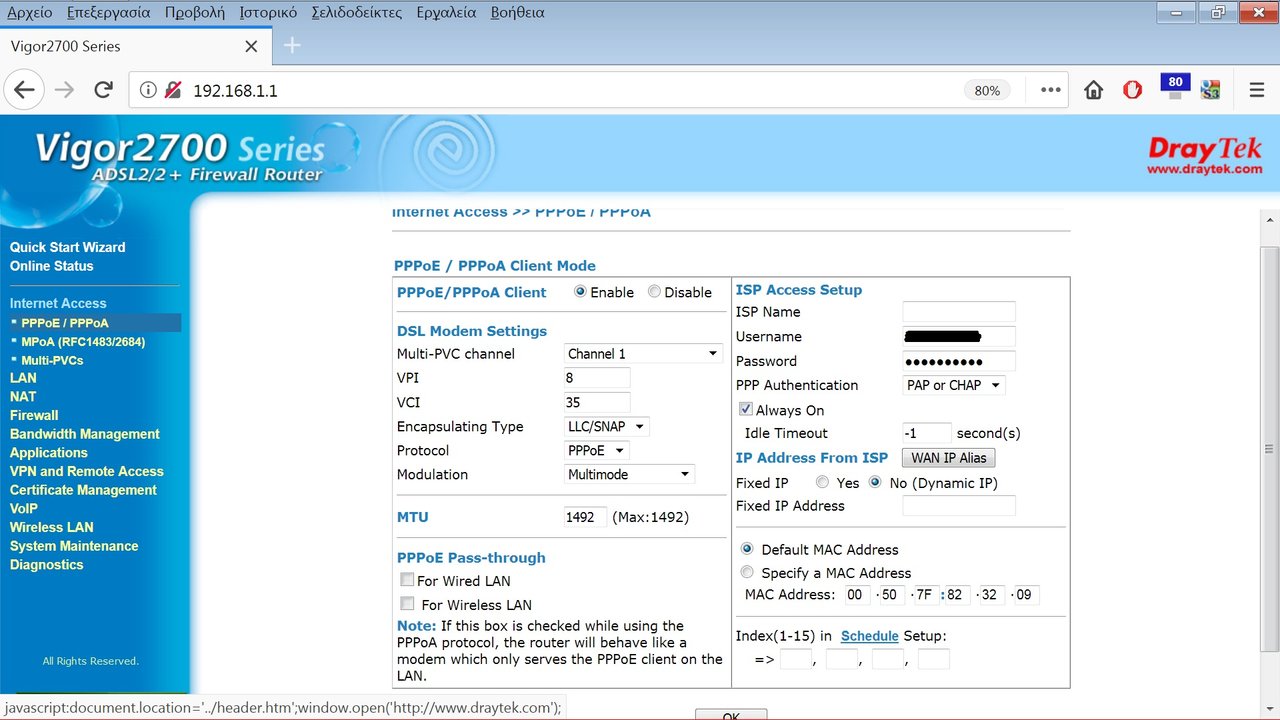Click the Home icon in toolbar
Viewport: 1280px width, 720px height.
click(1094, 90)
